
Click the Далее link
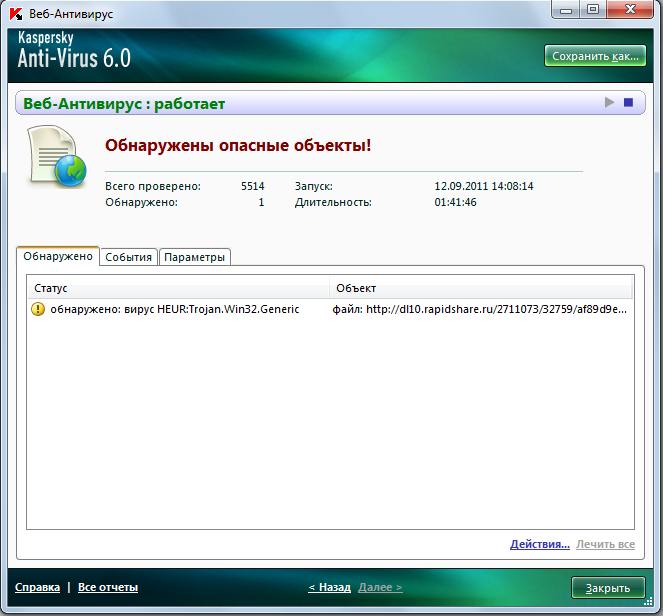pos(380,587)
